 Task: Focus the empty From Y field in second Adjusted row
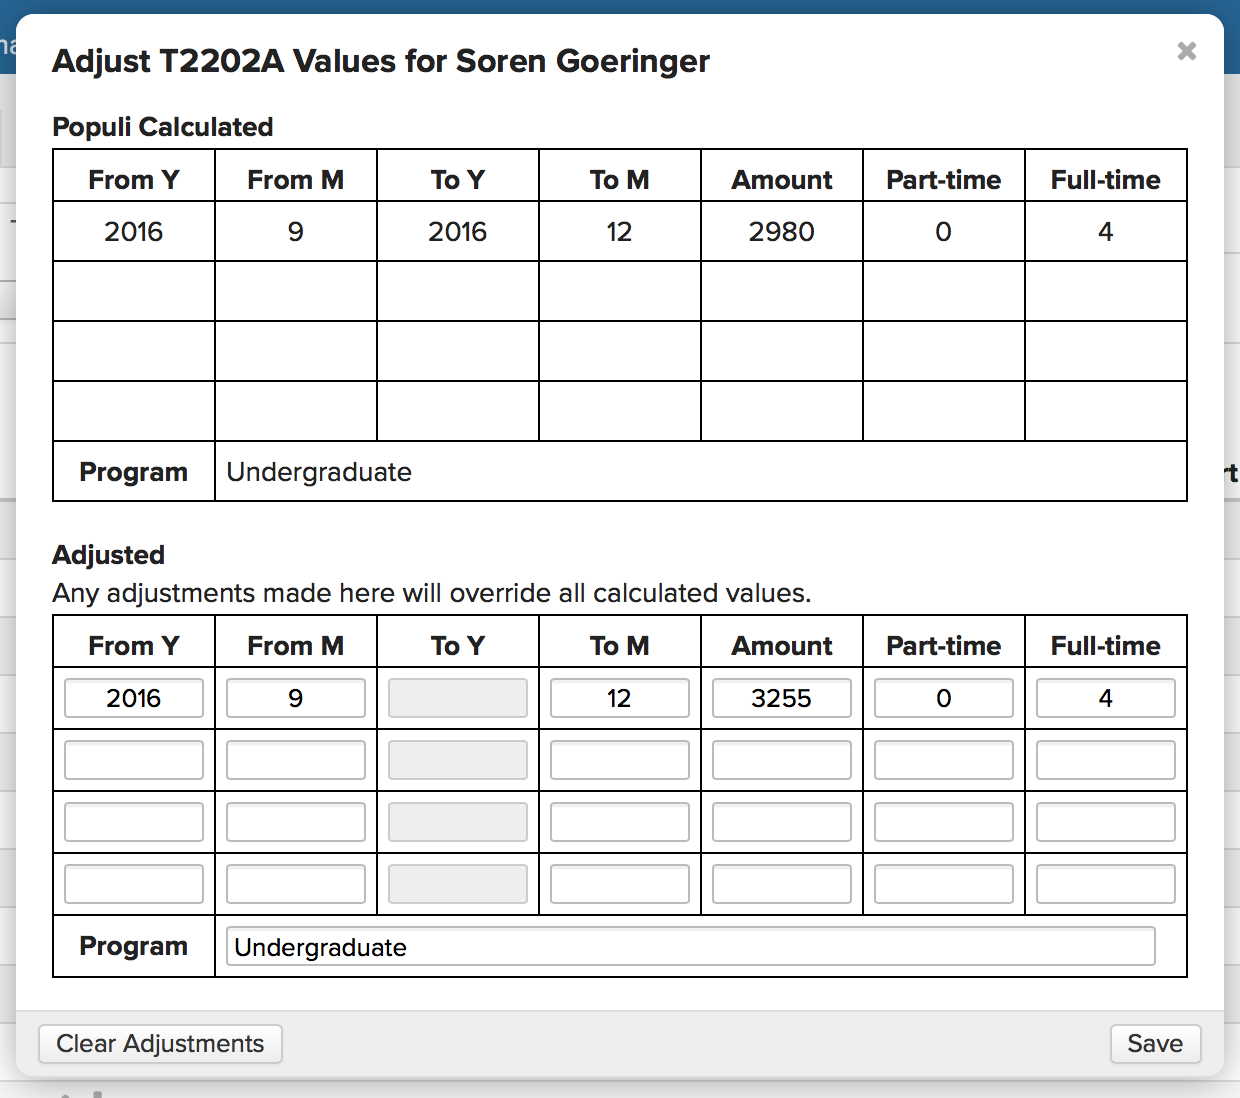(x=134, y=760)
